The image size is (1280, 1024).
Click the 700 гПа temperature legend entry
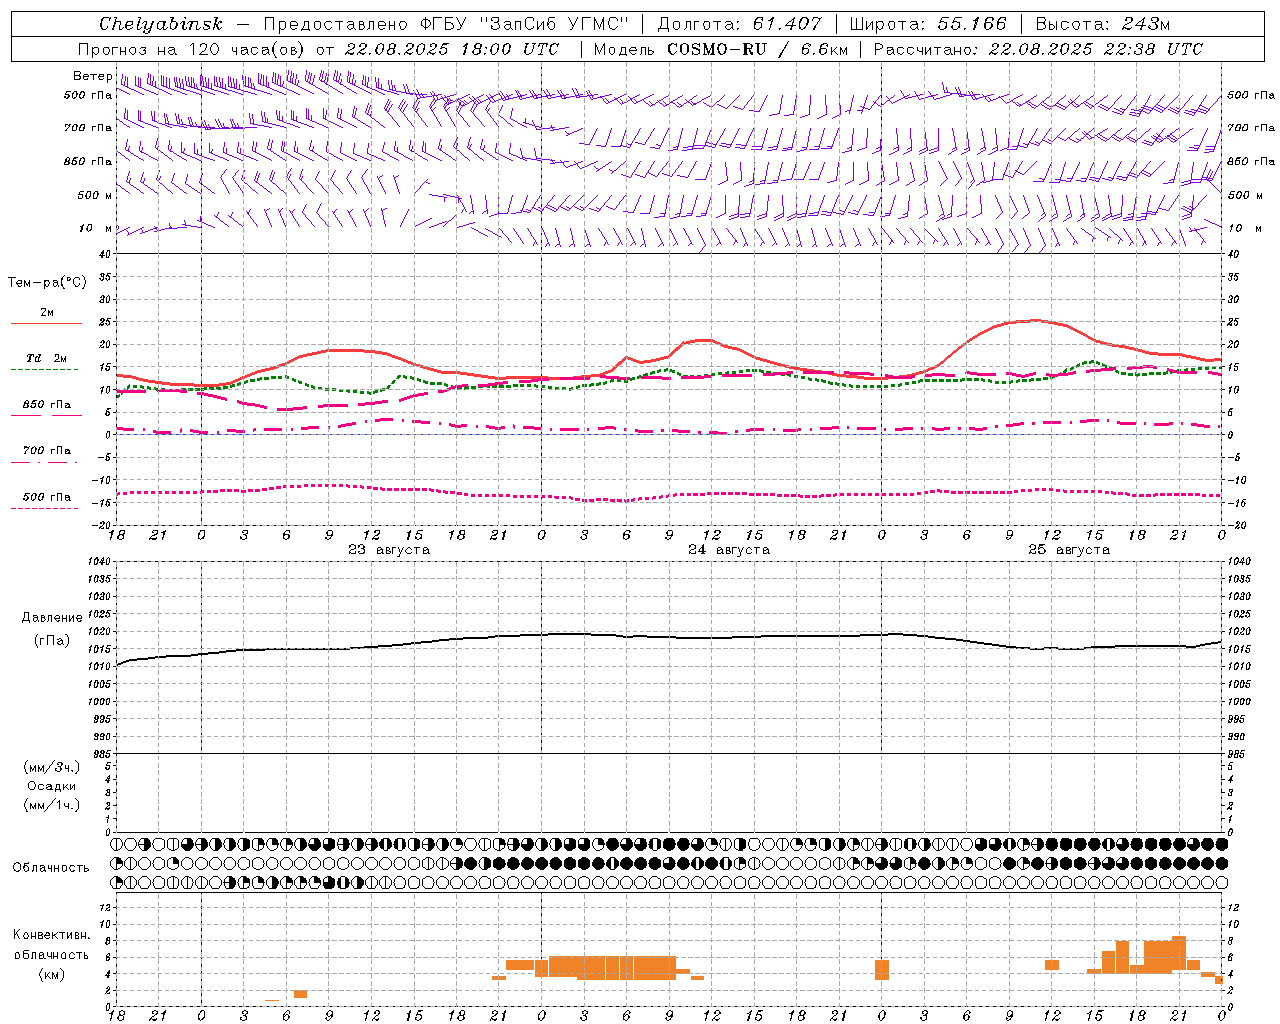(x=46, y=451)
